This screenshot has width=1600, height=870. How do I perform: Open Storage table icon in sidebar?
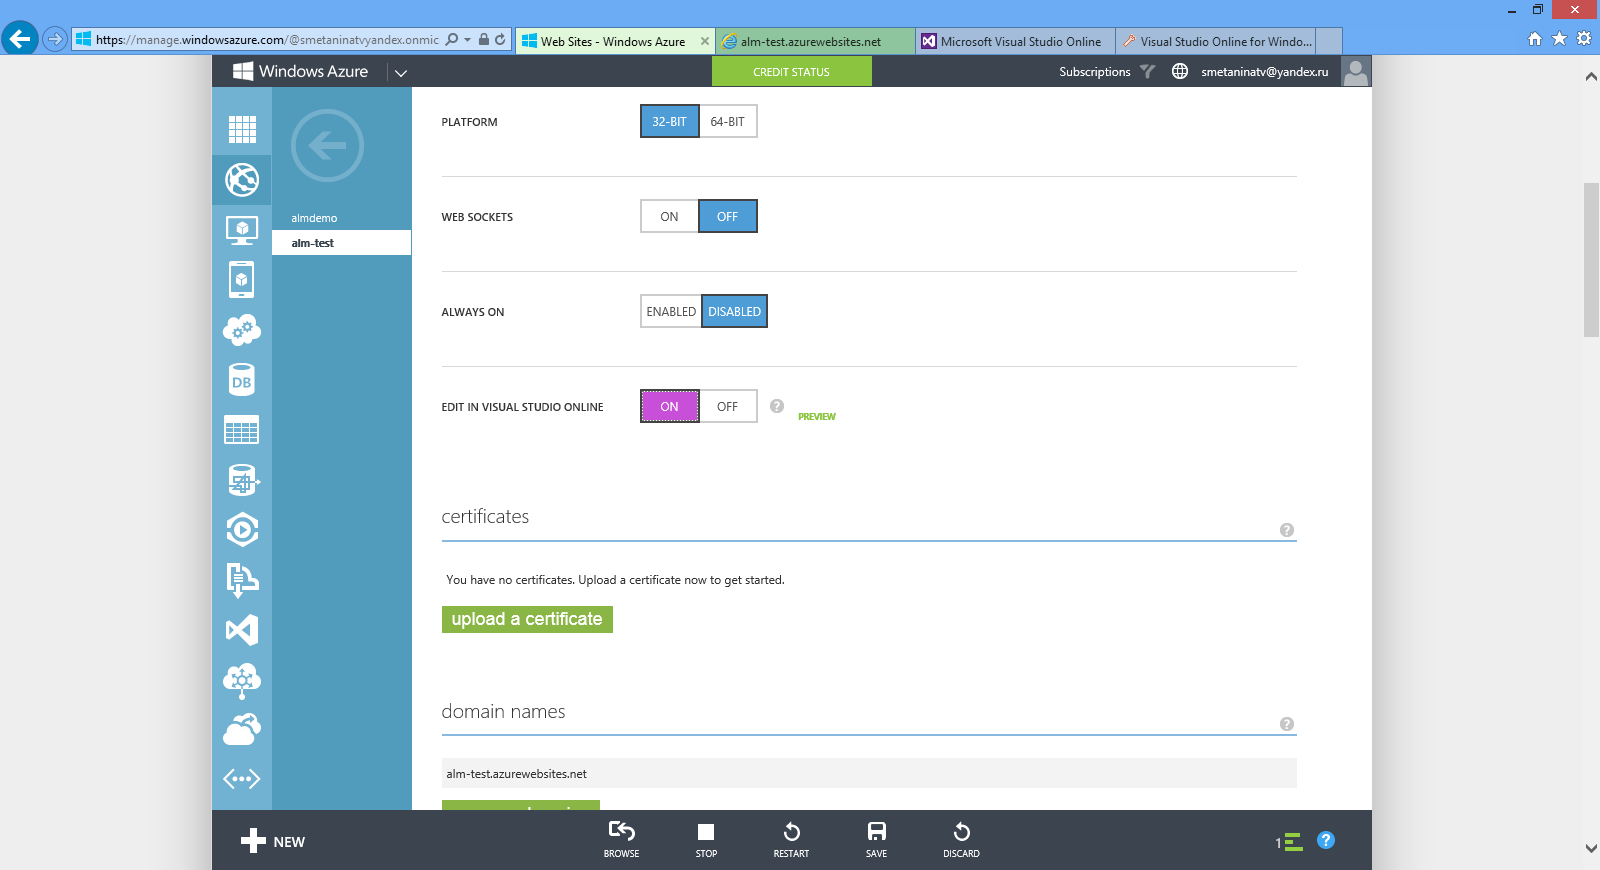click(x=242, y=430)
